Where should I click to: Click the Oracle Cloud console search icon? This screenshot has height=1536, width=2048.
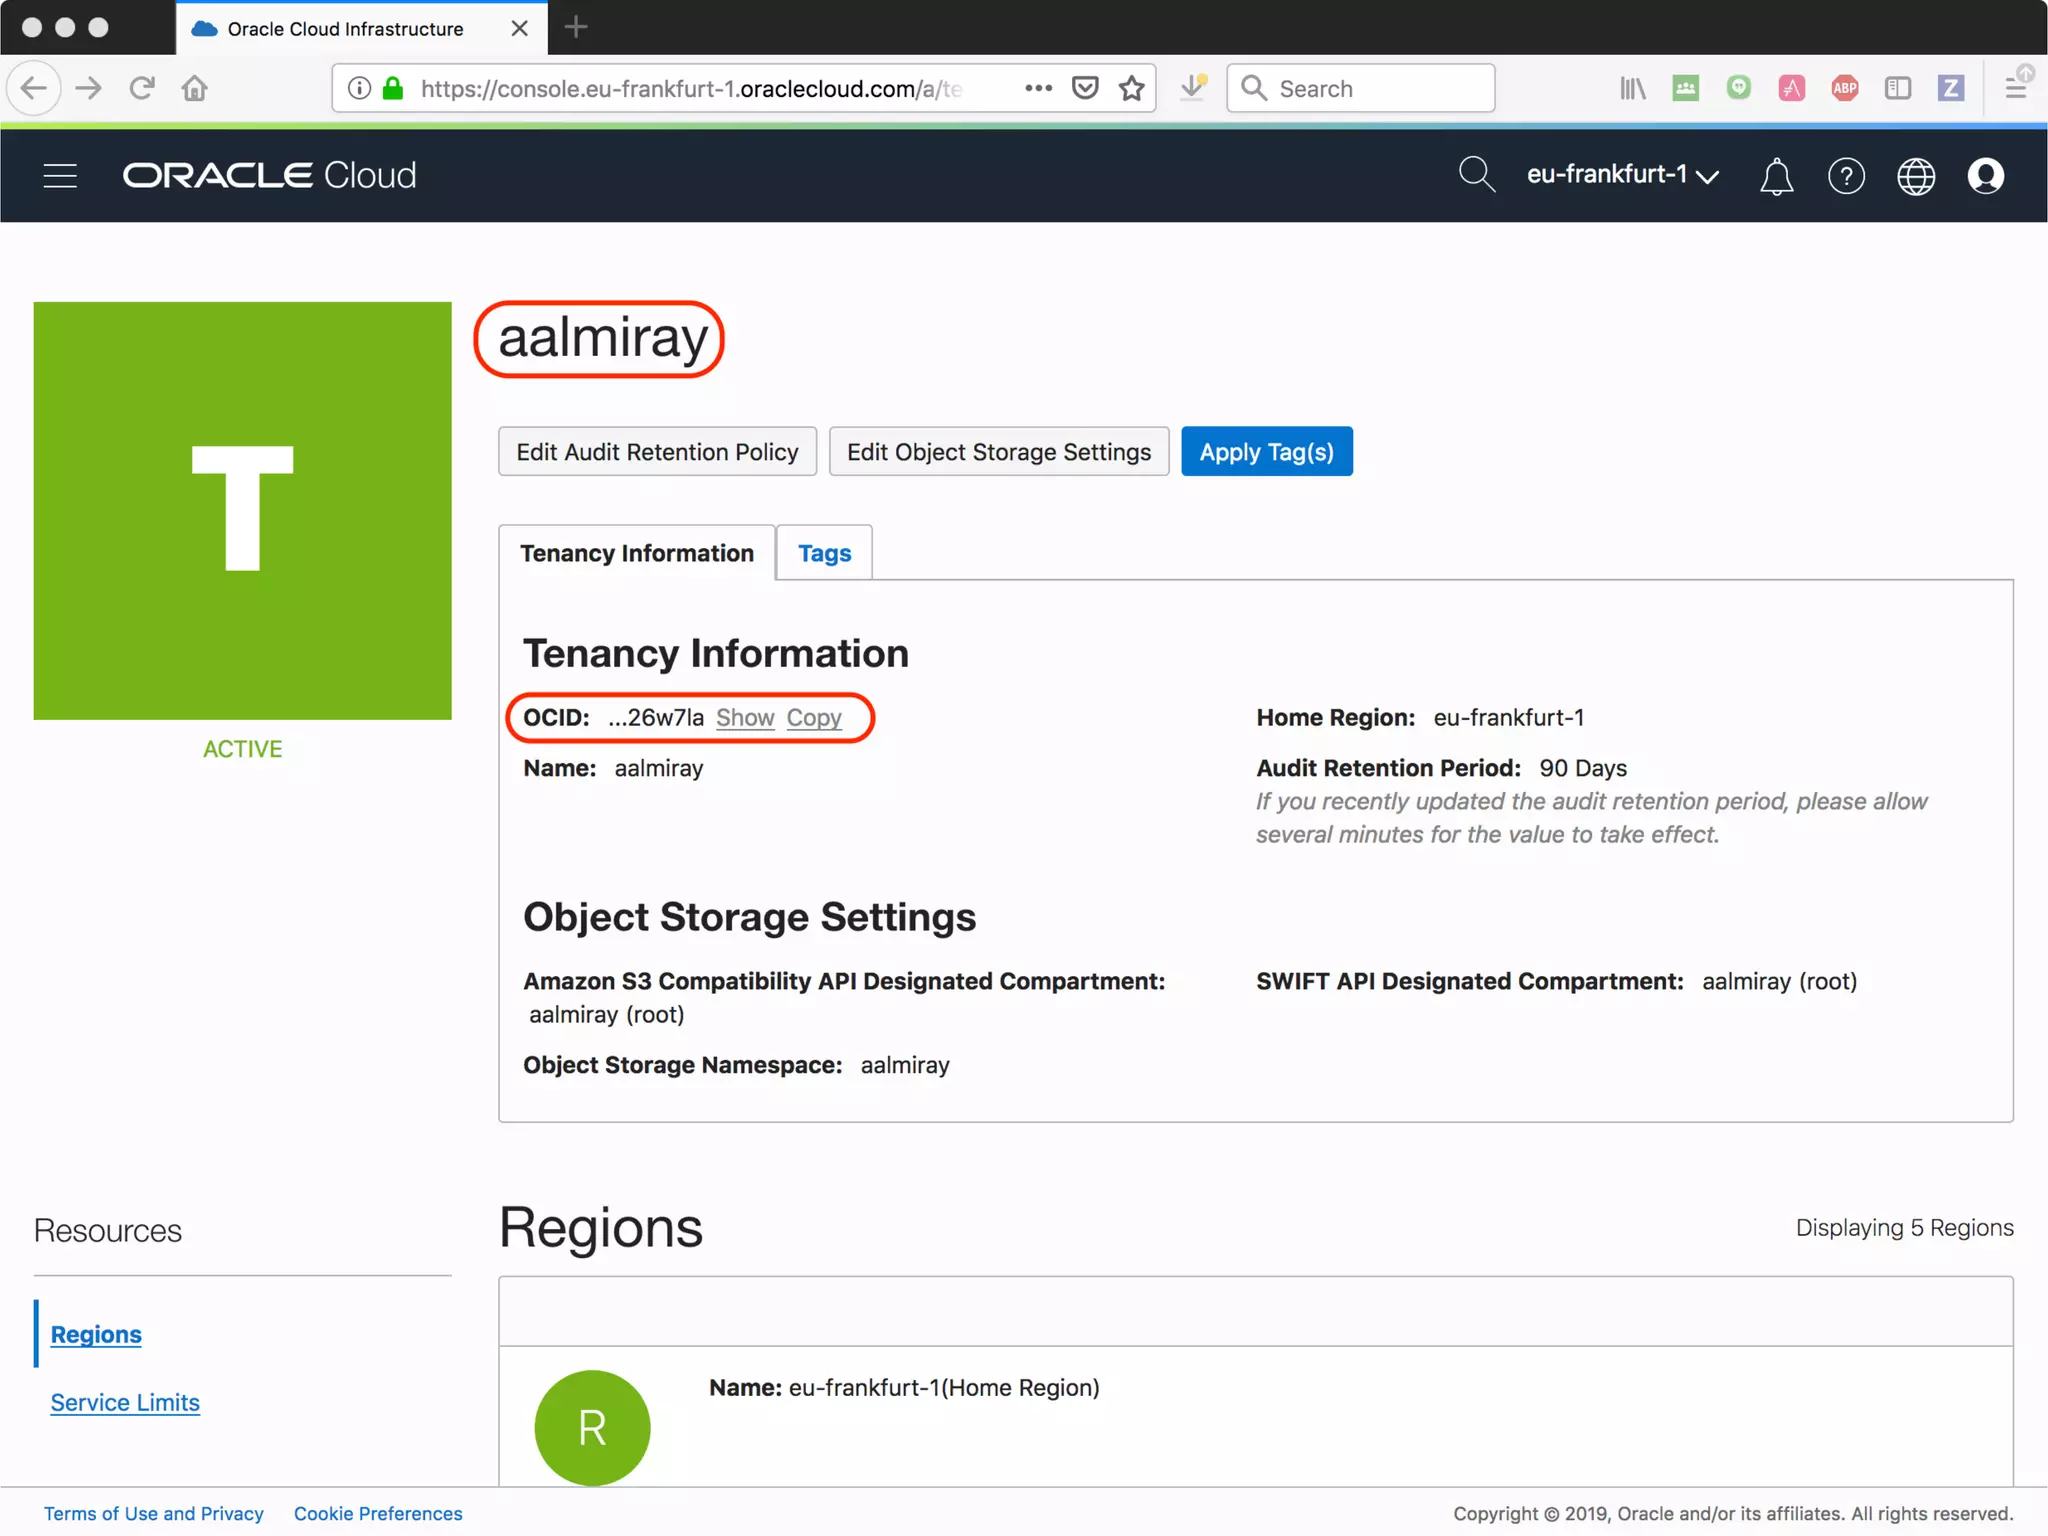(1475, 174)
